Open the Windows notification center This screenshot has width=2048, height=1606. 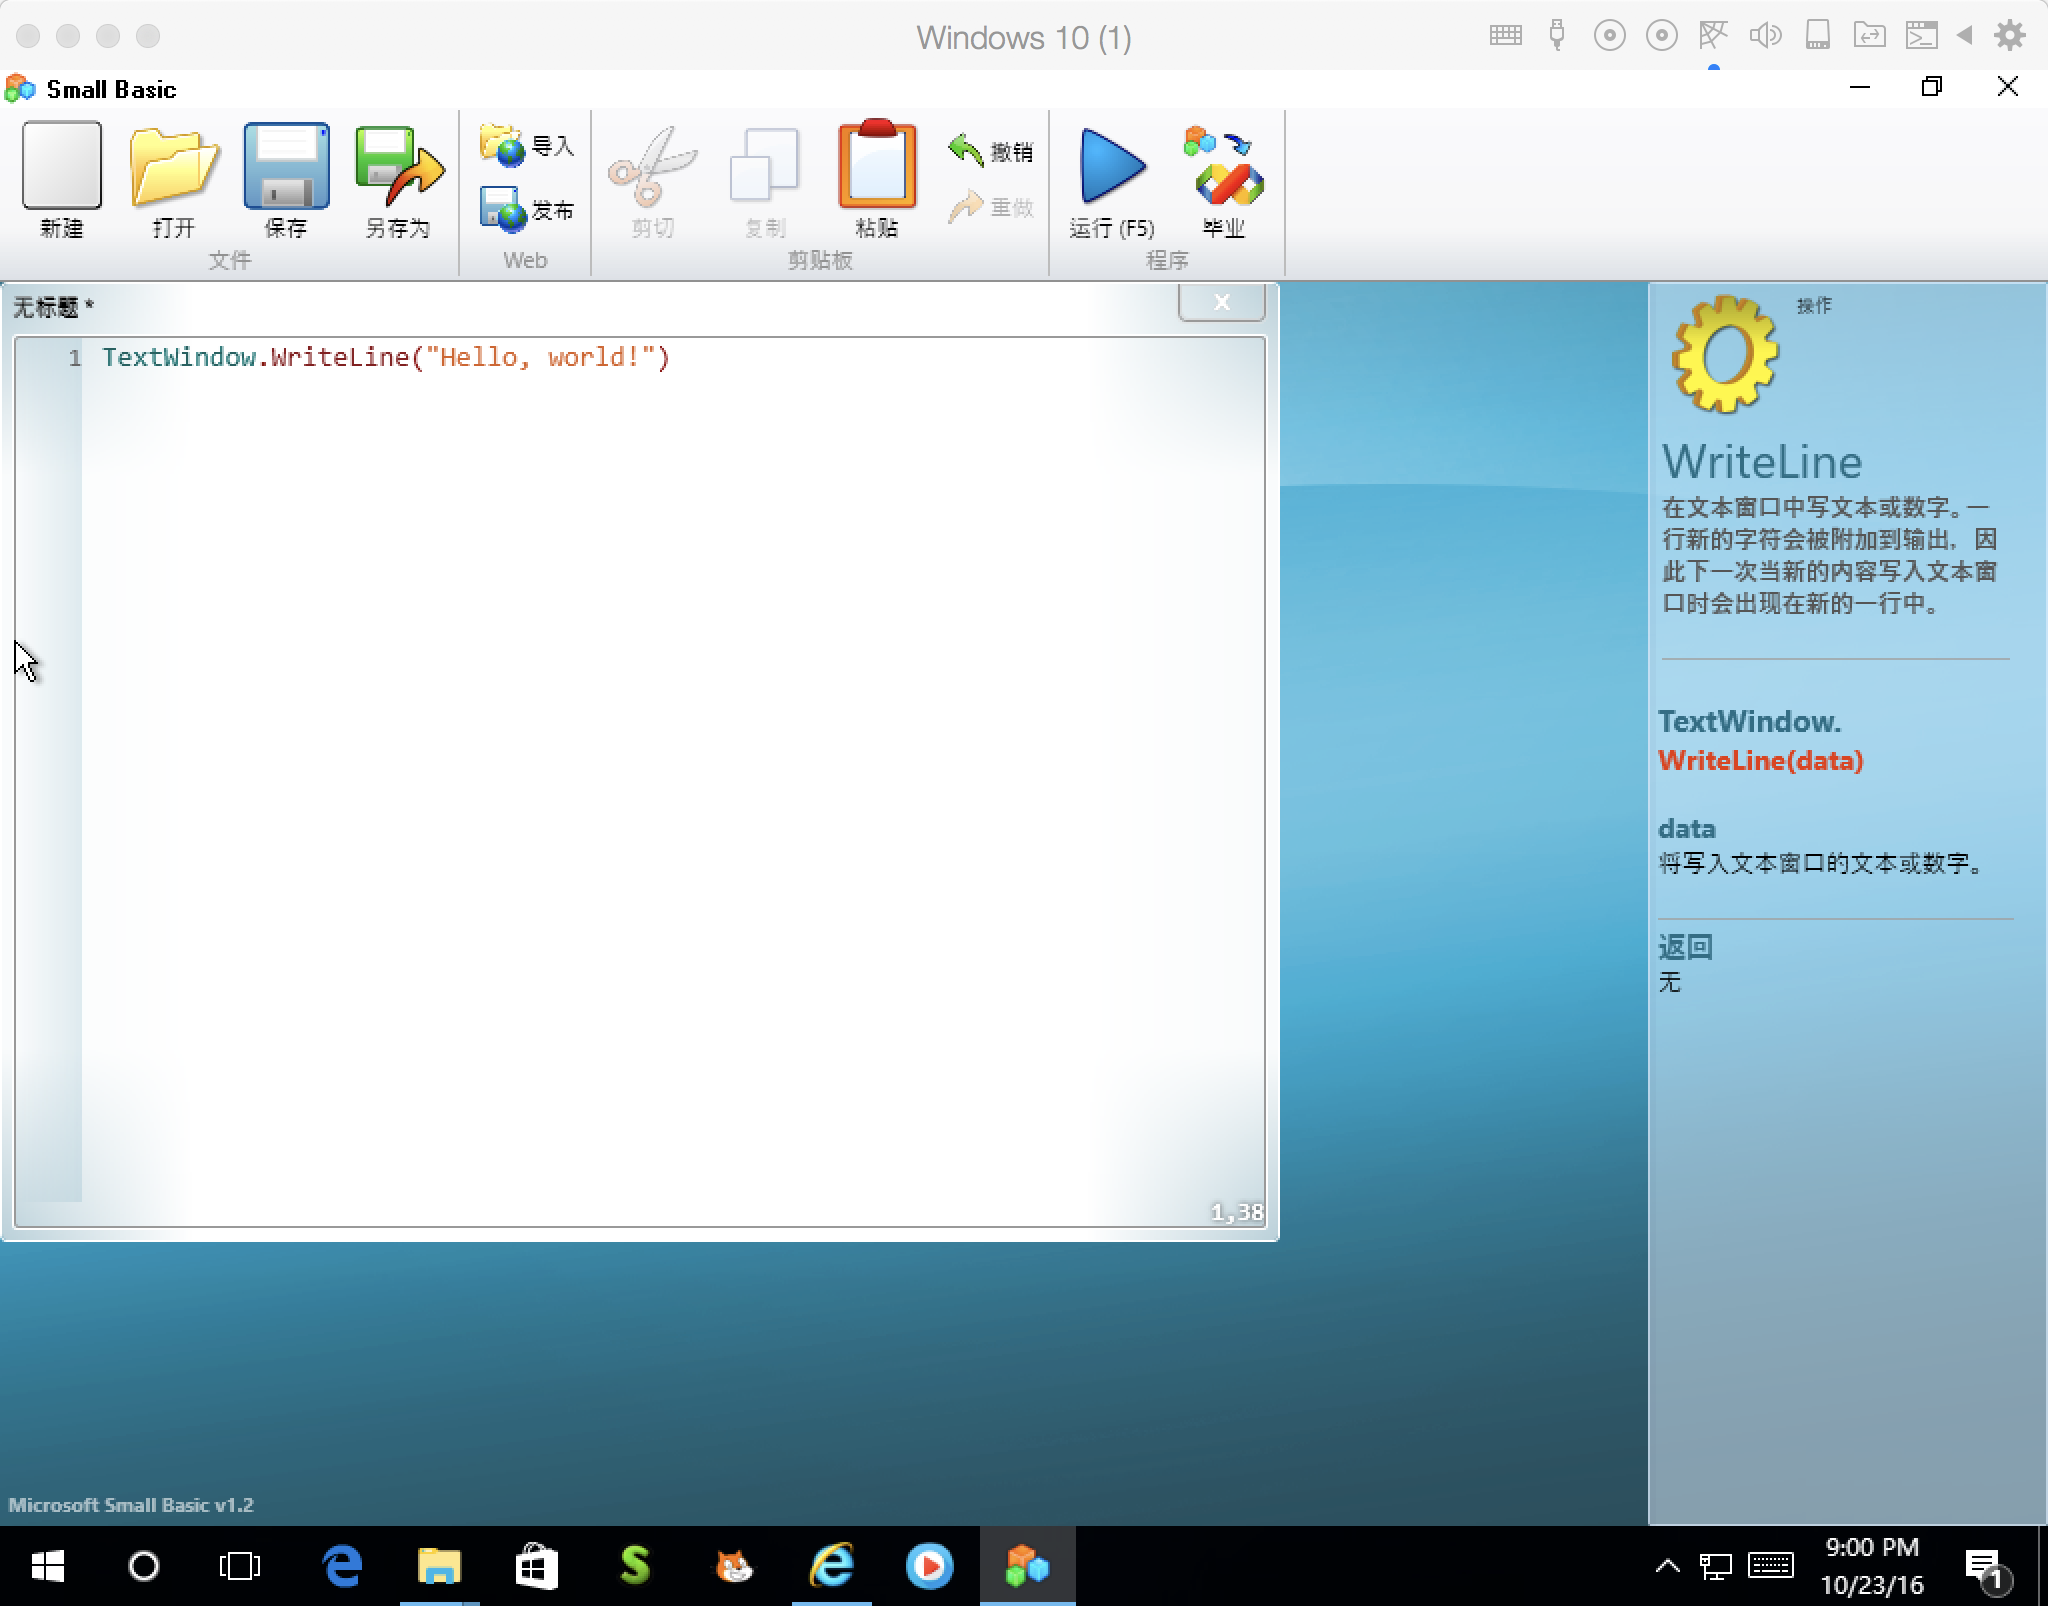1983,1566
